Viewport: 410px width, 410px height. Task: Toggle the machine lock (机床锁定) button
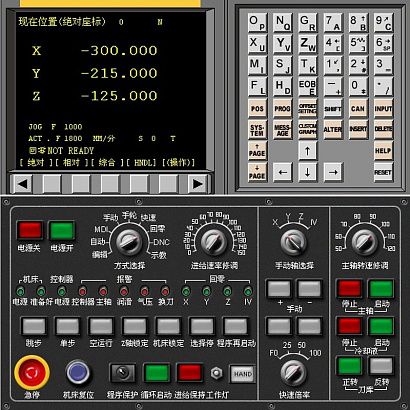(168, 326)
